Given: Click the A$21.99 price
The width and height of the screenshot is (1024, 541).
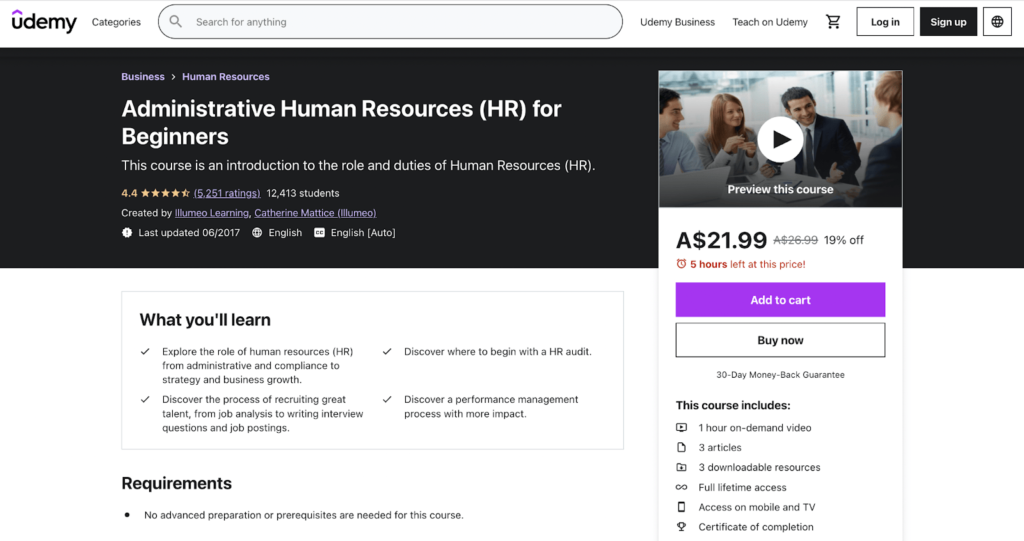Looking at the screenshot, I should click(721, 240).
